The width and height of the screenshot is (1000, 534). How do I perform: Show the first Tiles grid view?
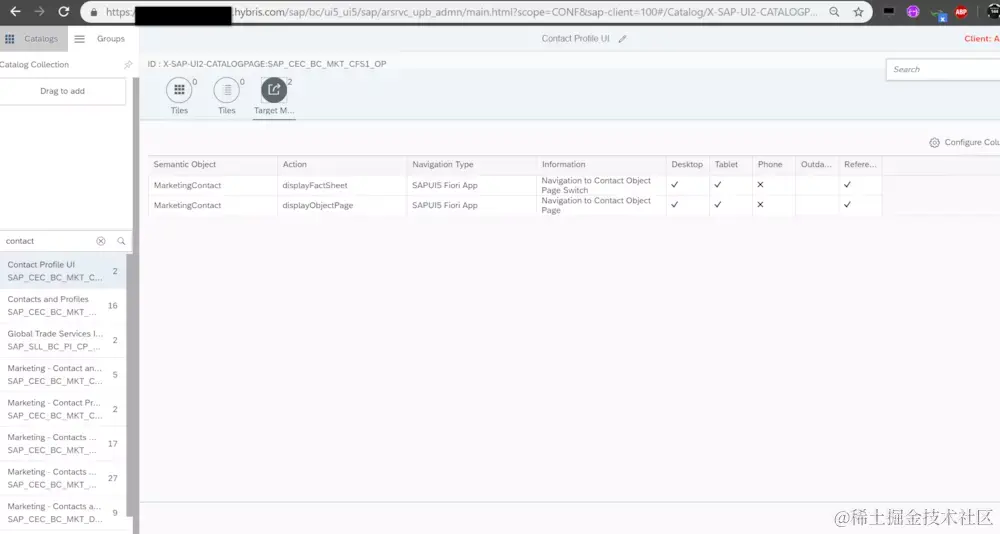pyautogui.click(x=179, y=90)
